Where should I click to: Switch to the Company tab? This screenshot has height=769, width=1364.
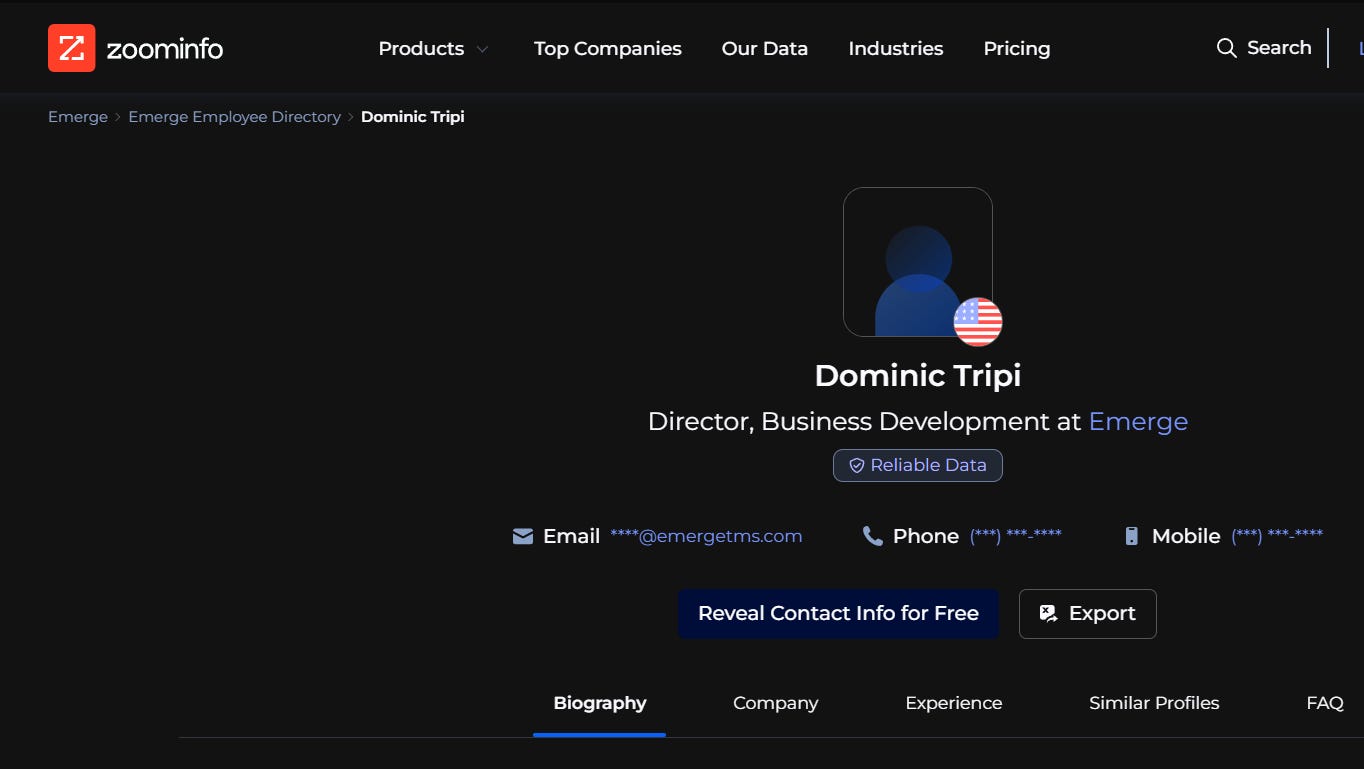[x=776, y=703]
